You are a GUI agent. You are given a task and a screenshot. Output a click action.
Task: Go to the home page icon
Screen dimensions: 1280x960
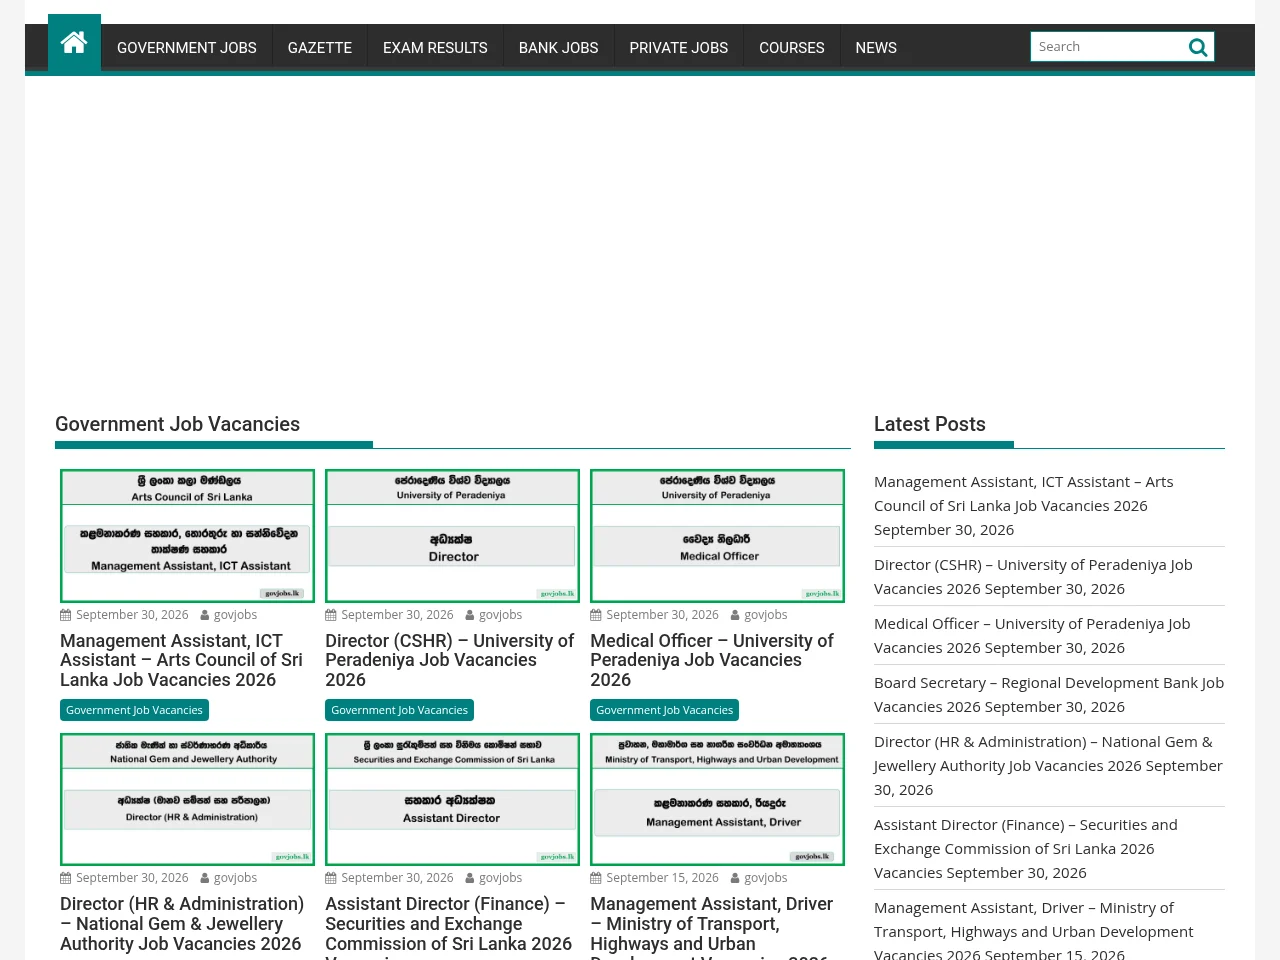[x=74, y=43]
